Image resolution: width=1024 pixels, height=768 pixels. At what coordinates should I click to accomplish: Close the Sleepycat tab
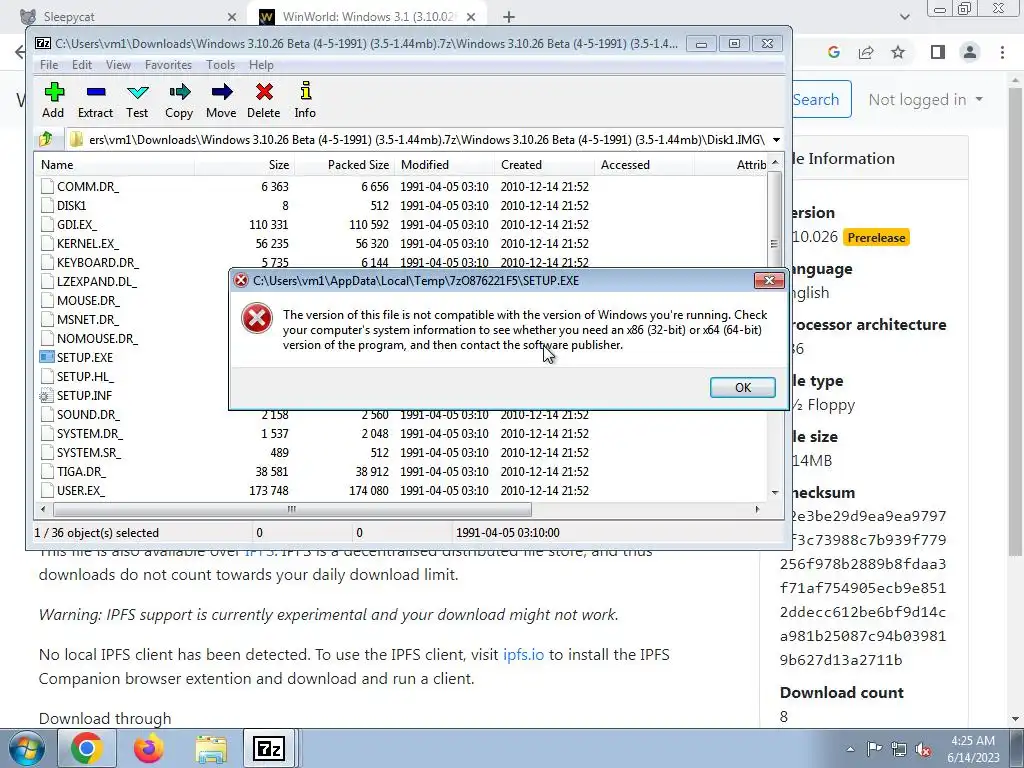point(232,17)
